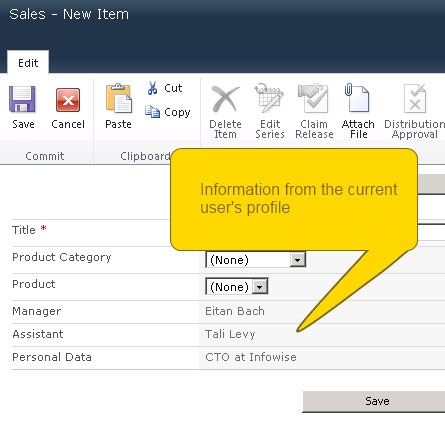Click the red Cancel icon
This screenshot has width=445, height=435.
point(68,100)
